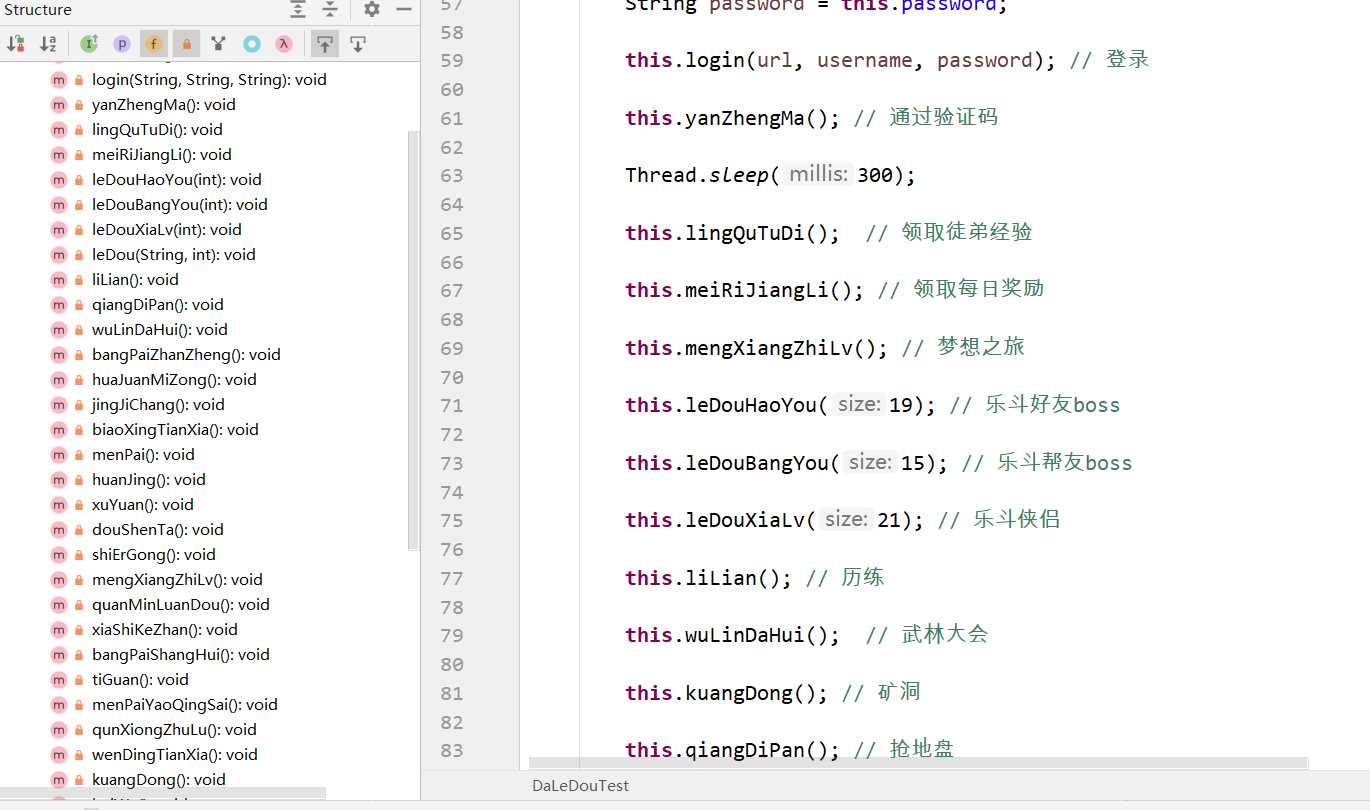Click method icon beside menPaiYaoQingSai()
Image resolution: width=1370 pixels, height=810 pixels.
[x=59, y=704]
